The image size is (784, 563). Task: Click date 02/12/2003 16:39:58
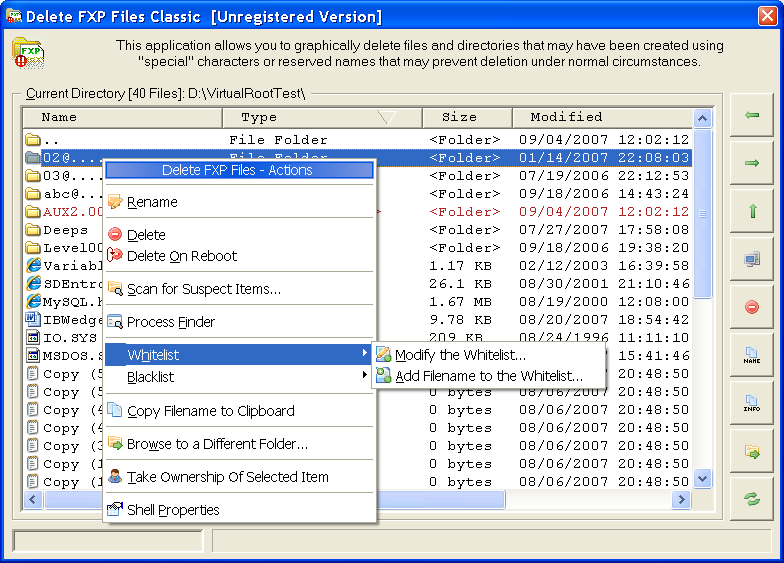pos(604,266)
